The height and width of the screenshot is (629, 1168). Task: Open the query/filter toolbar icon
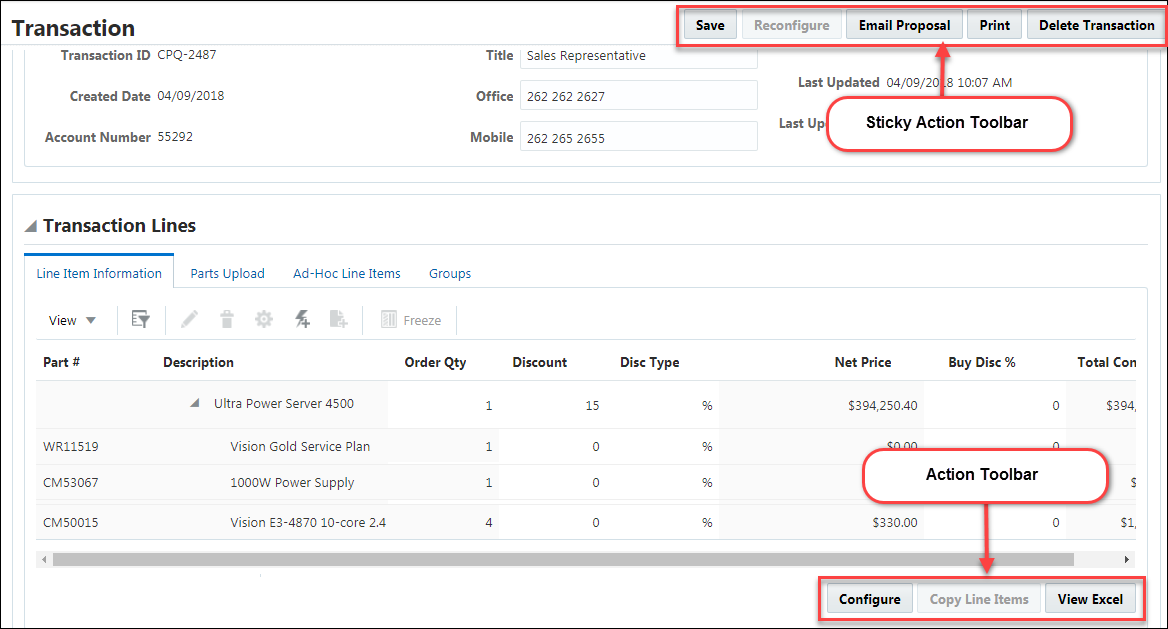(140, 319)
